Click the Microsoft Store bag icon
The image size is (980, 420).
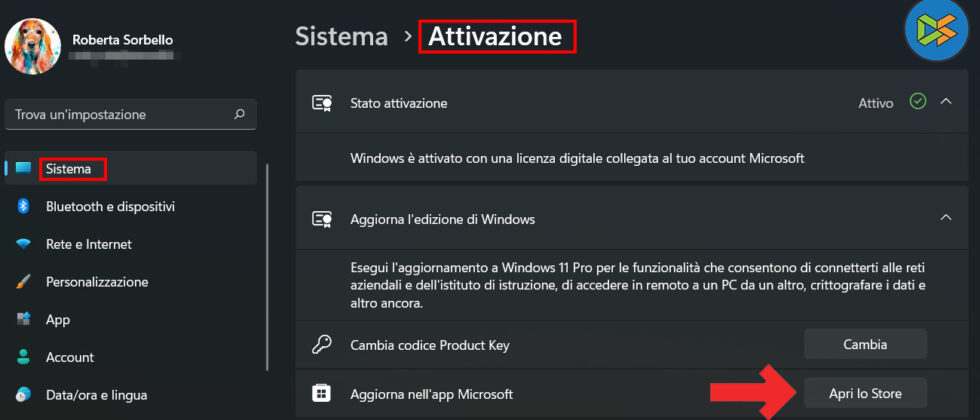coord(322,394)
